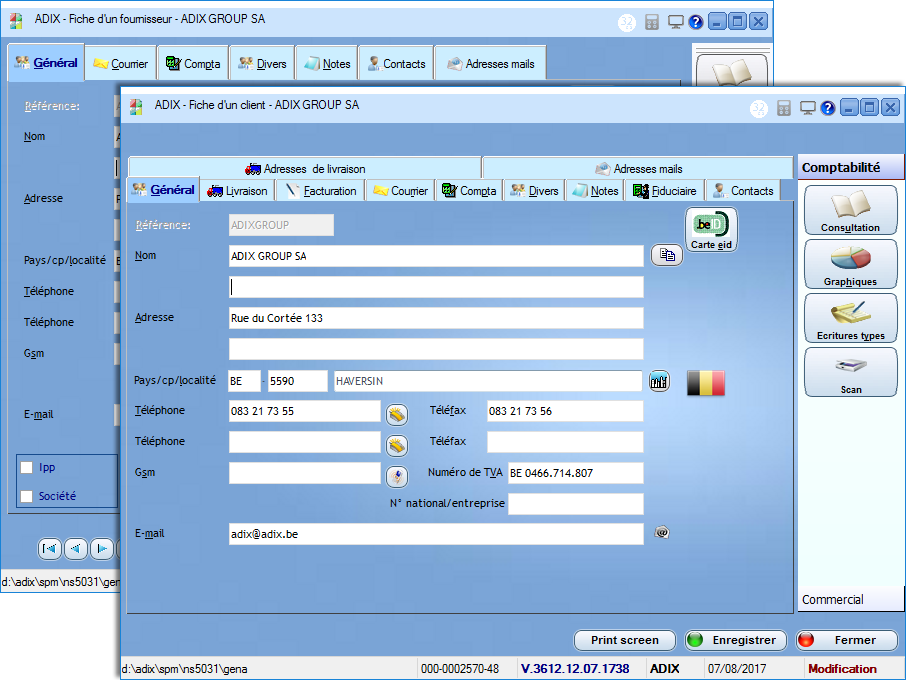Click the Print screen button
Screen dimensions: 906x680
(x=625, y=640)
